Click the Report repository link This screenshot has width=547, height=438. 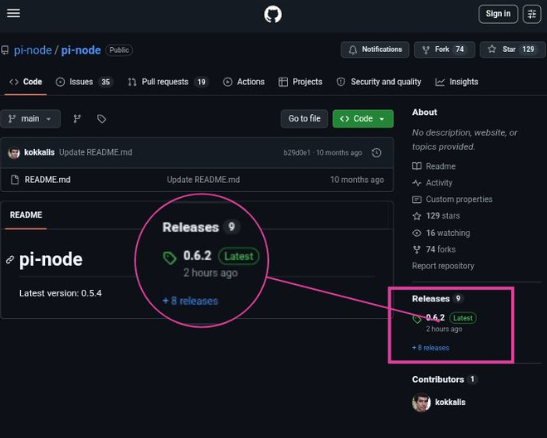tap(443, 266)
